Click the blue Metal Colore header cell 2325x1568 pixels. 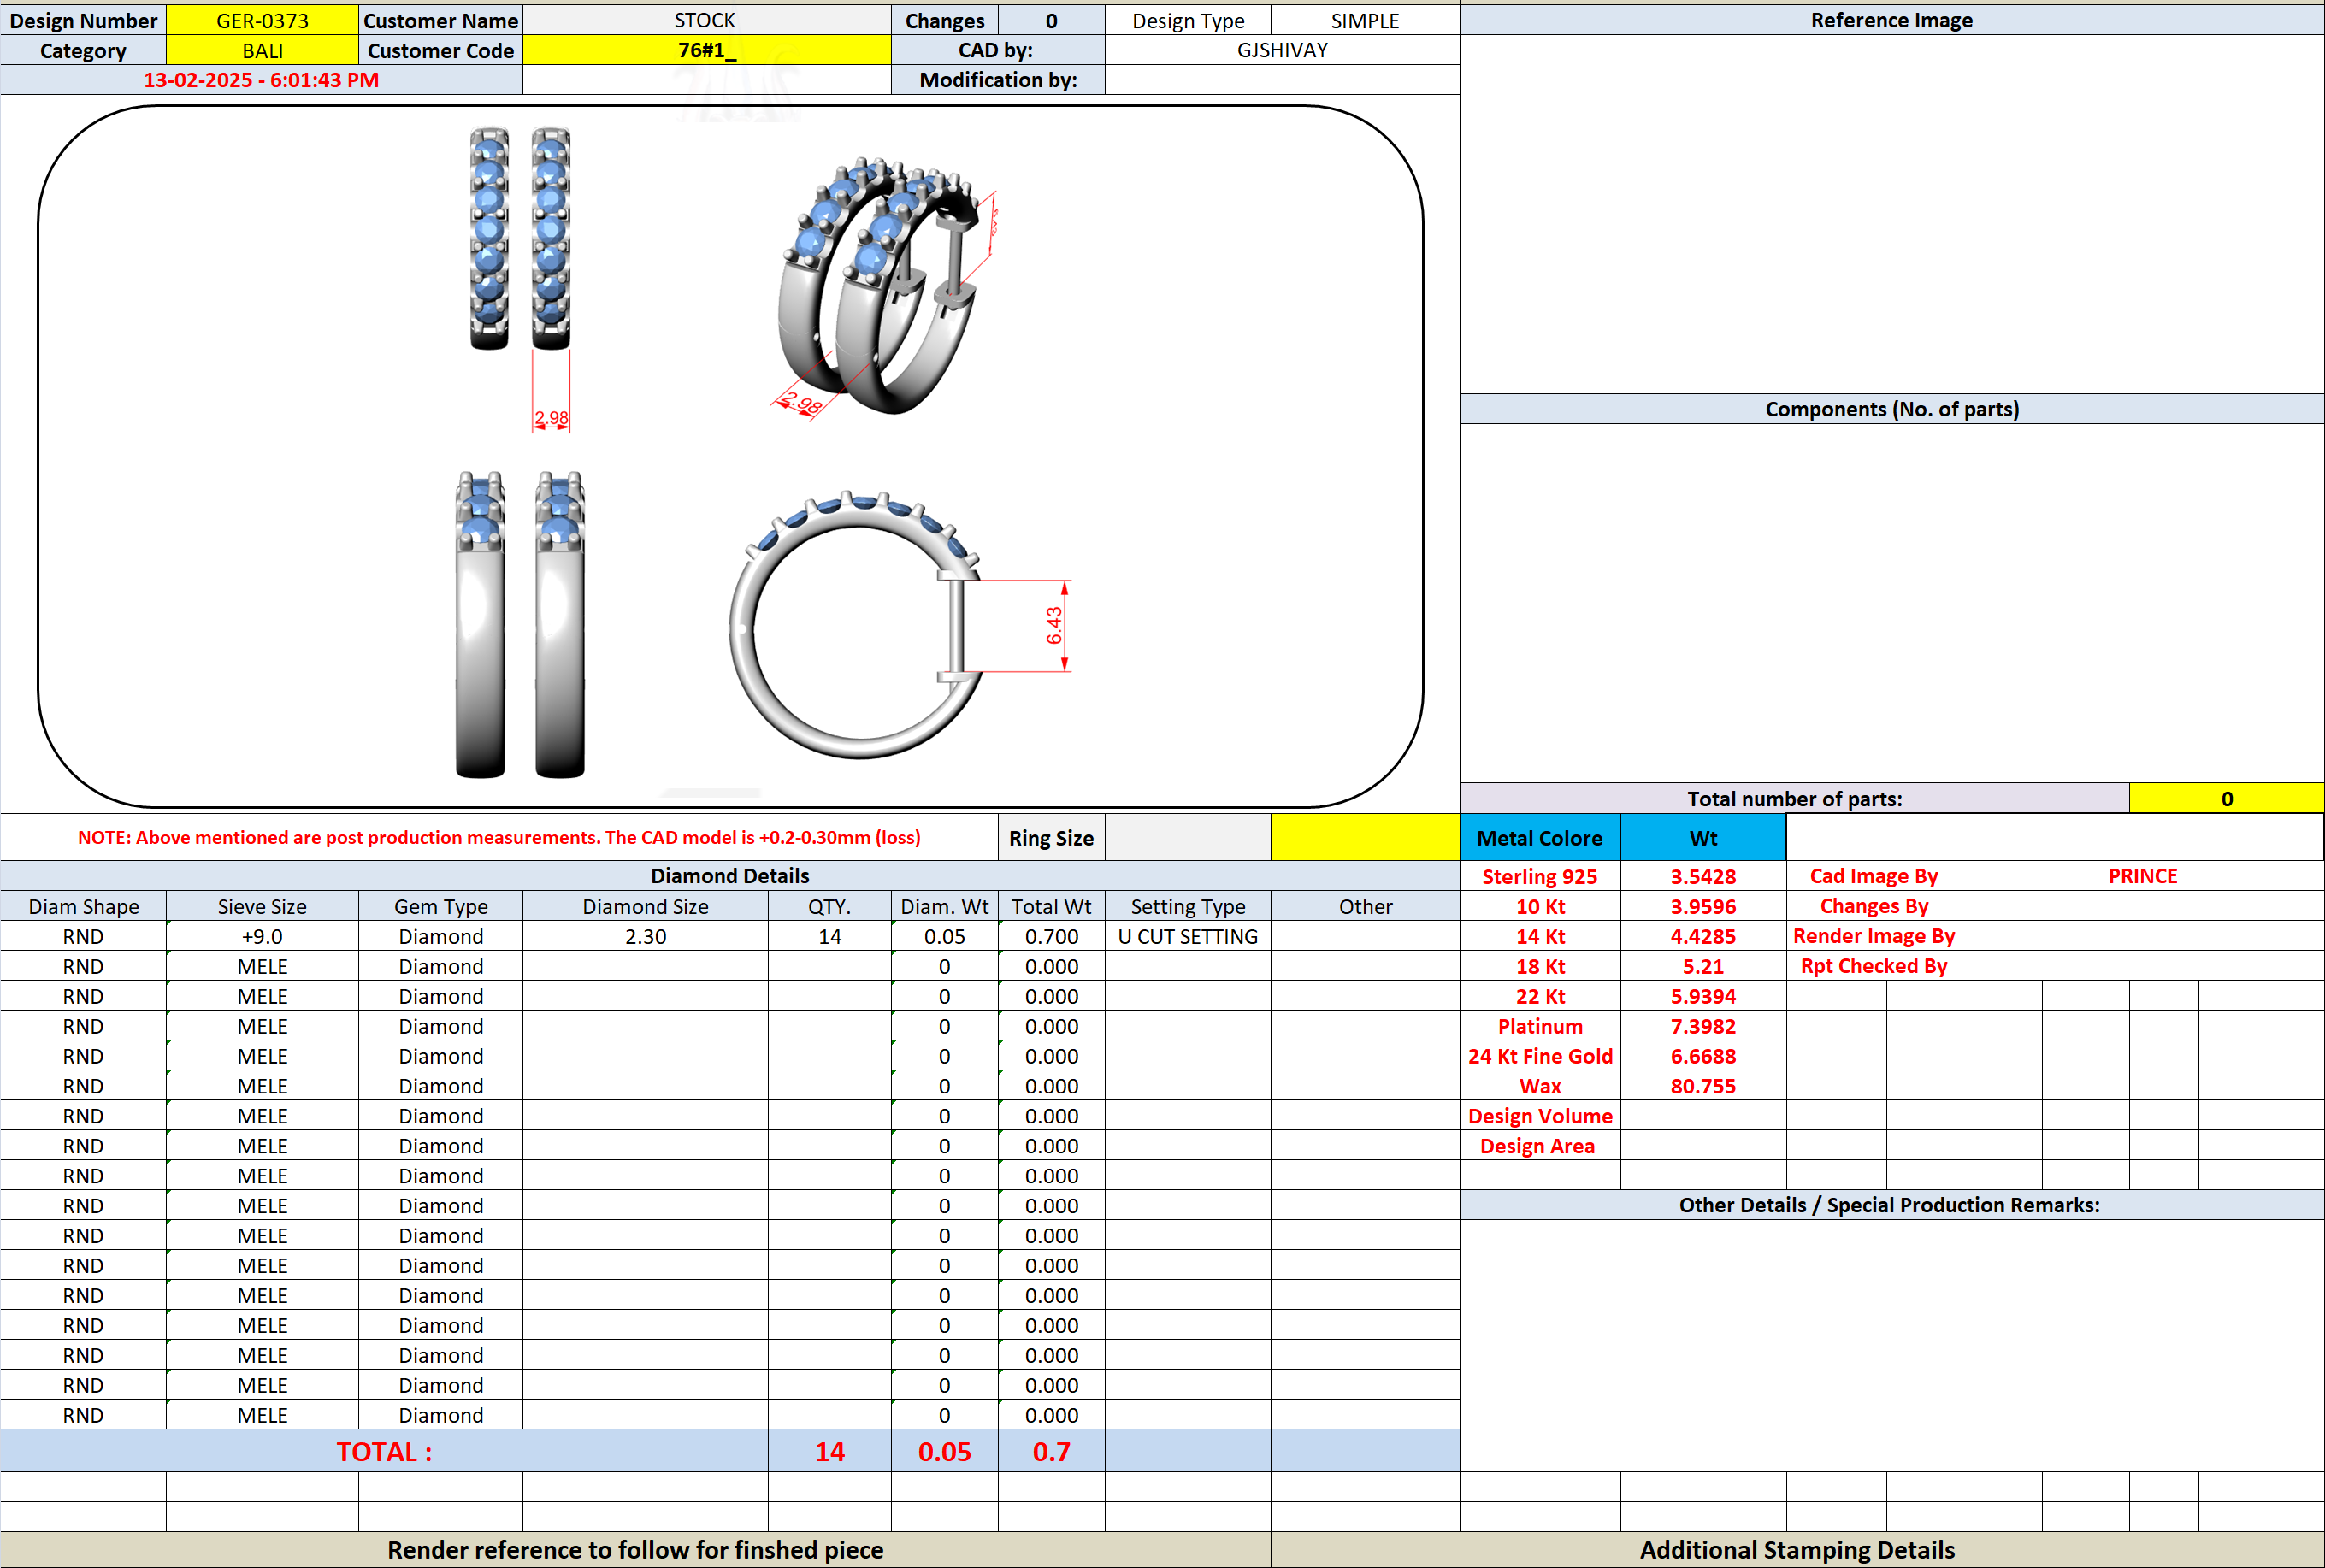click(x=1540, y=837)
